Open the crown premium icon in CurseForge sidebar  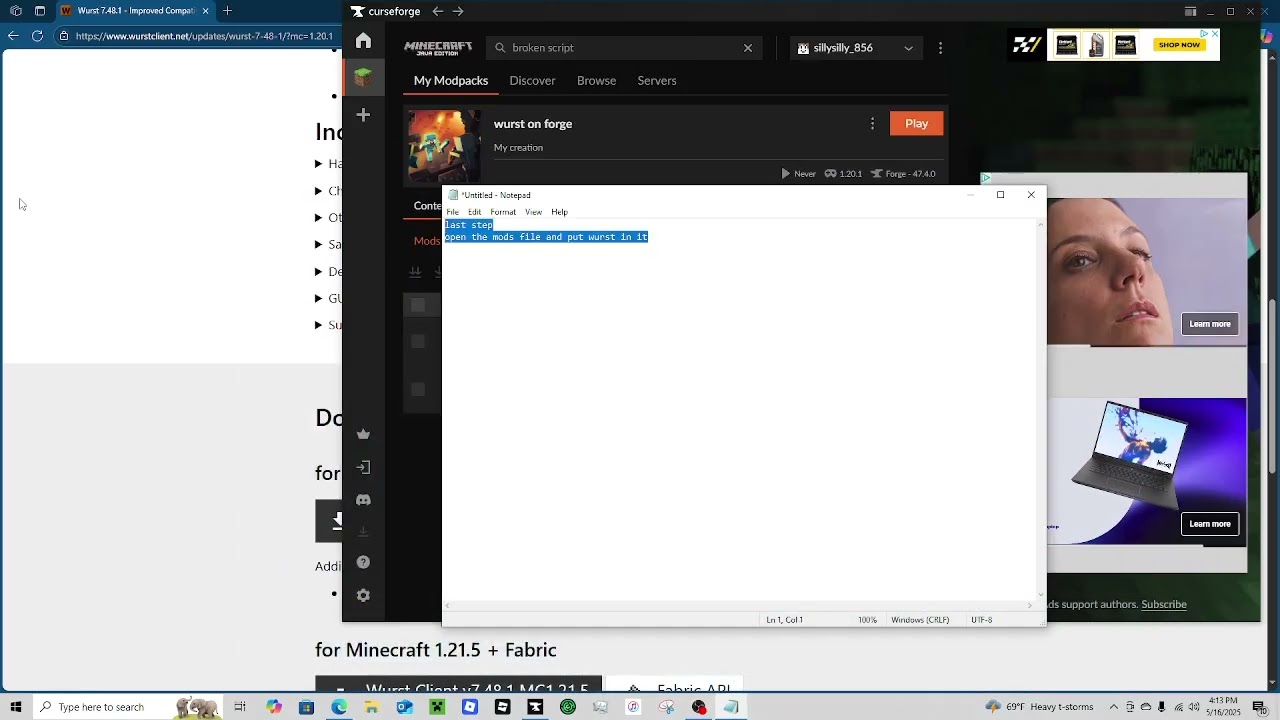click(363, 434)
